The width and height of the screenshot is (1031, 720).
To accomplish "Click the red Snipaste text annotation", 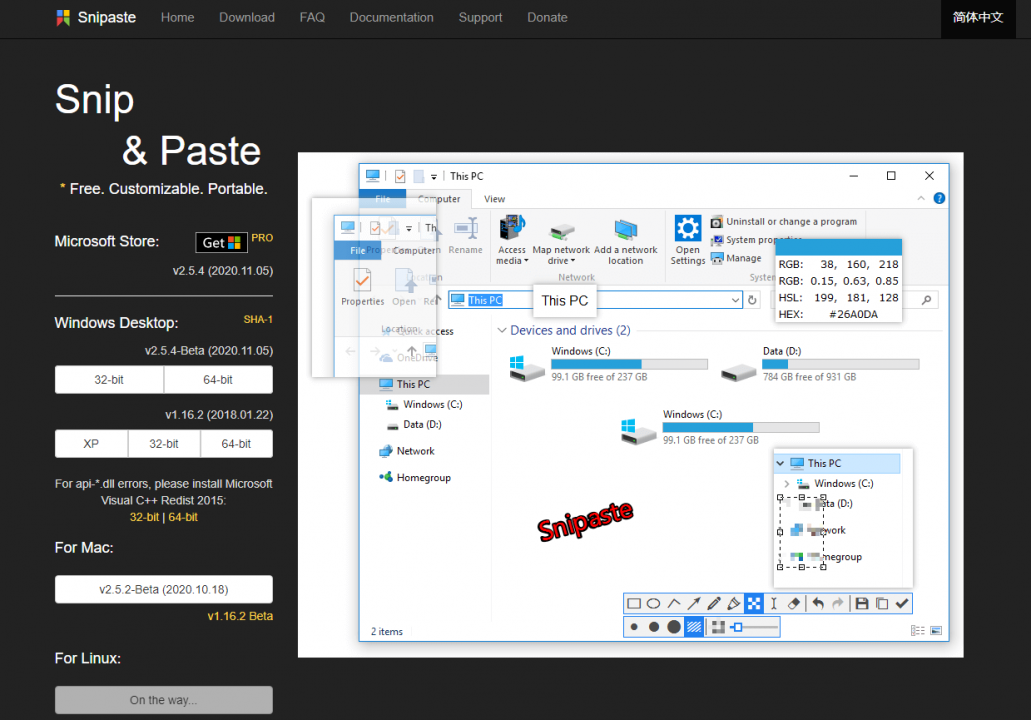I will 585,521.
